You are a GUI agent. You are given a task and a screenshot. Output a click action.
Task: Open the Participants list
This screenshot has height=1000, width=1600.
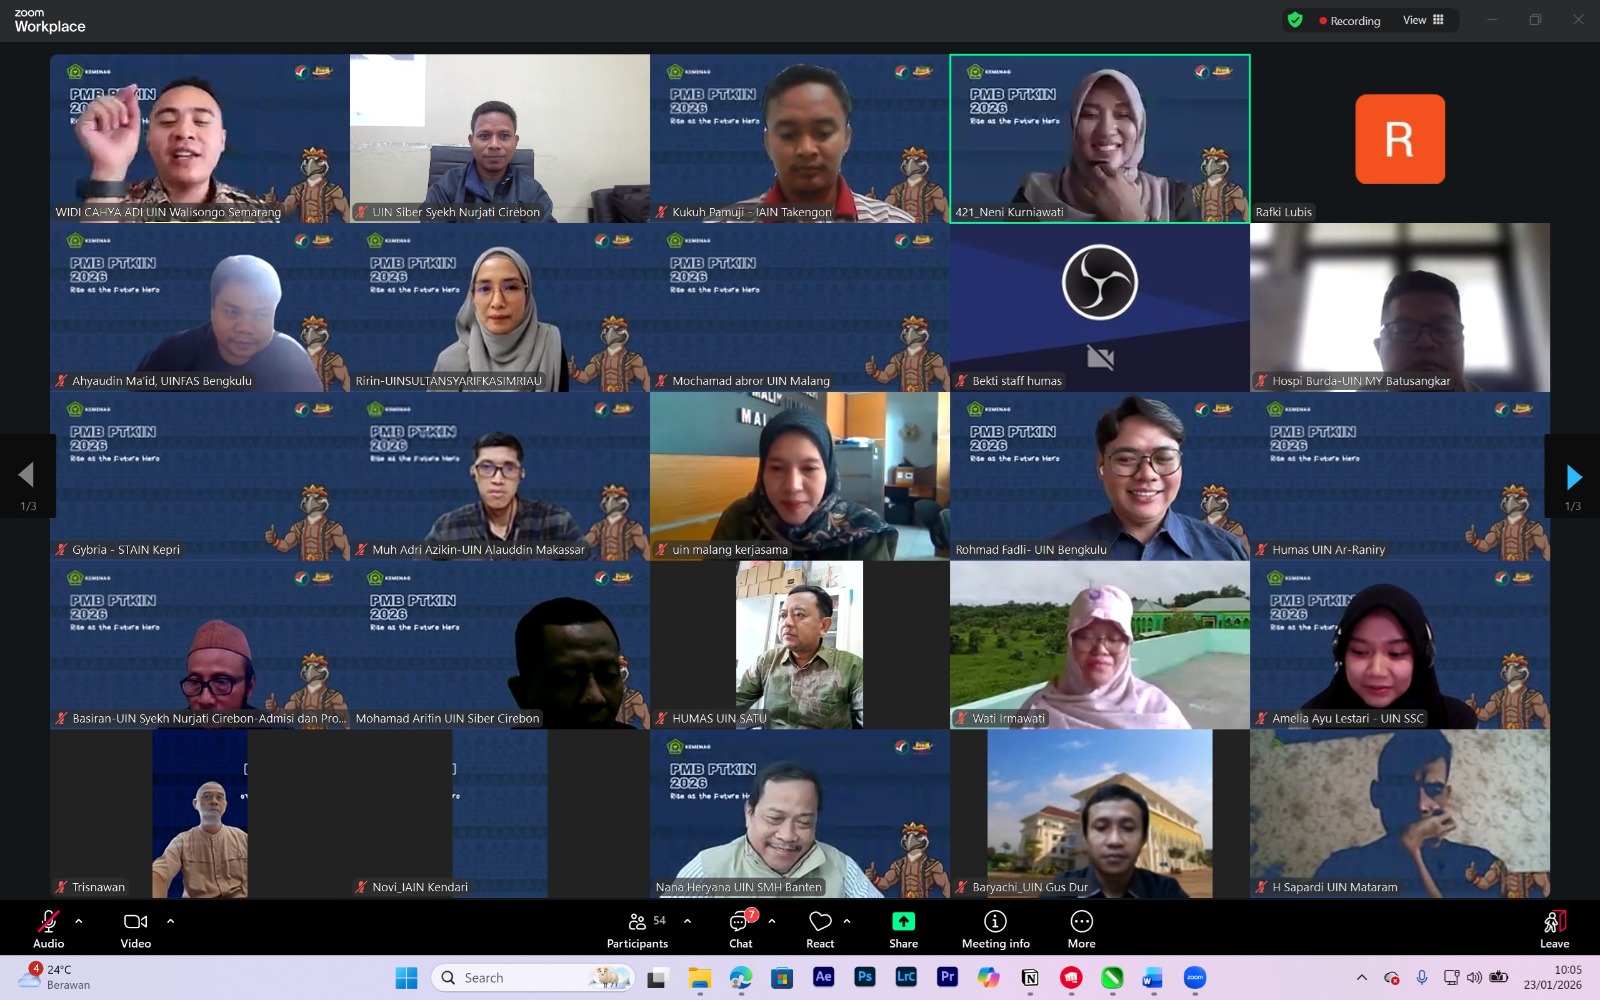coord(637,928)
